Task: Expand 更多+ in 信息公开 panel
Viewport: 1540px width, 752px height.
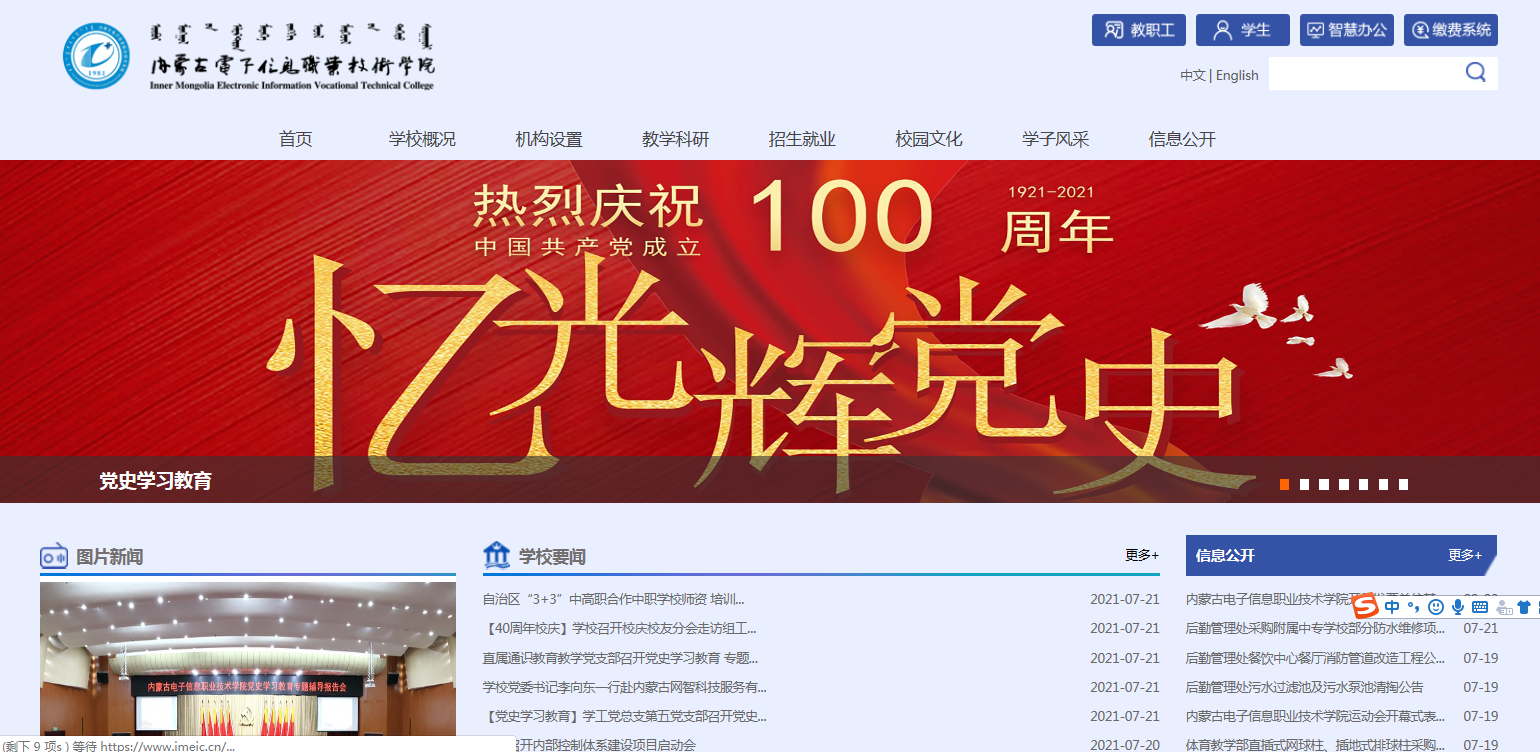Action: pyautogui.click(x=1464, y=555)
